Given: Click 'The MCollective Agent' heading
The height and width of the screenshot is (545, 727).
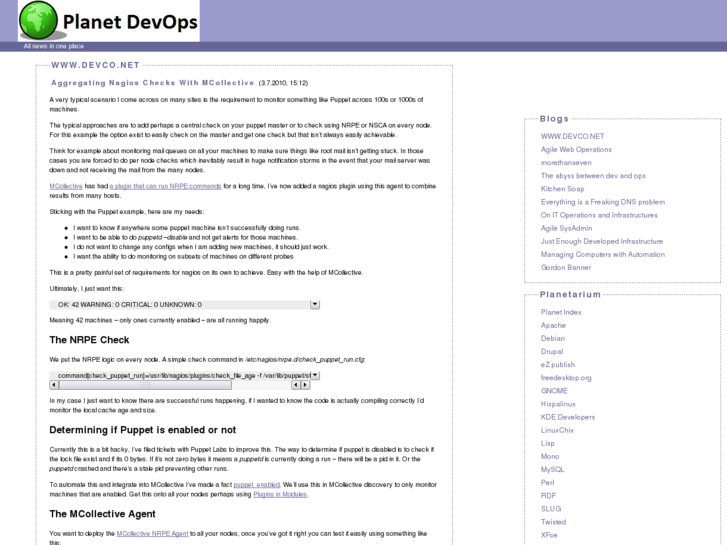Looking at the screenshot, I should (x=102, y=514).
